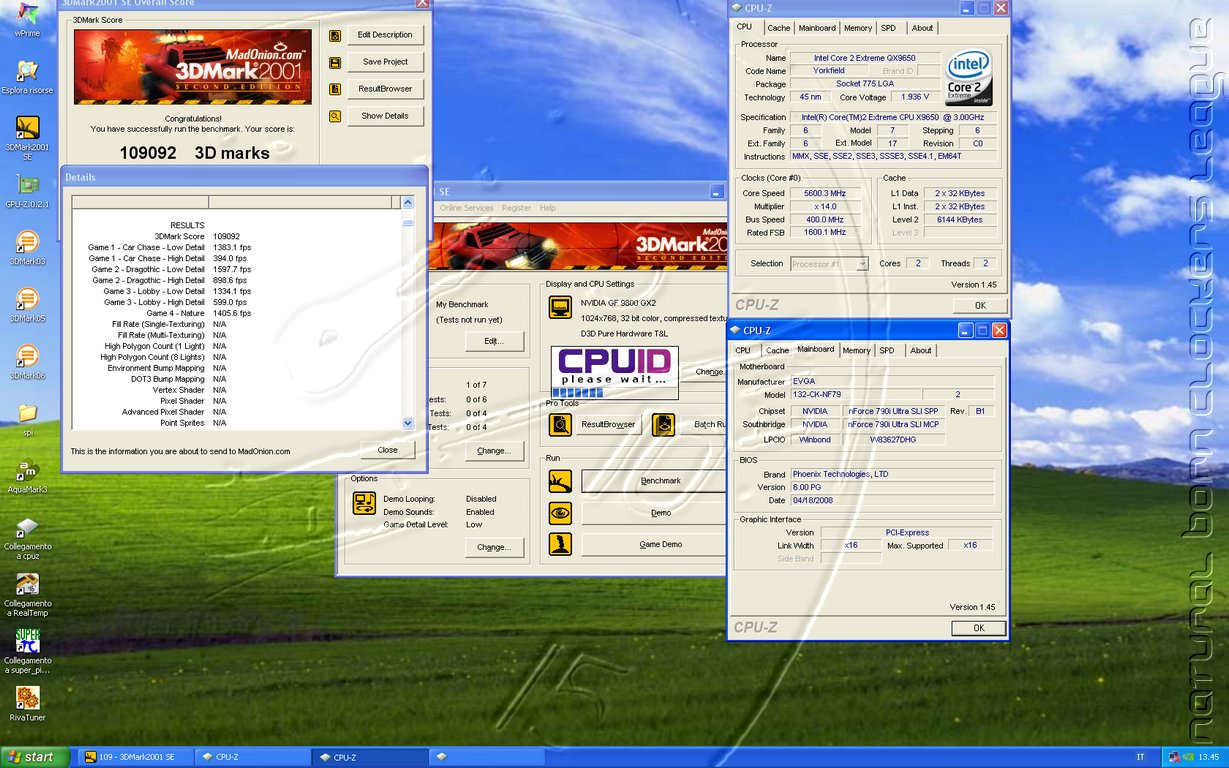Open the SPD tab in top CPU-Z
The width and height of the screenshot is (1229, 768).
pos(888,28)
